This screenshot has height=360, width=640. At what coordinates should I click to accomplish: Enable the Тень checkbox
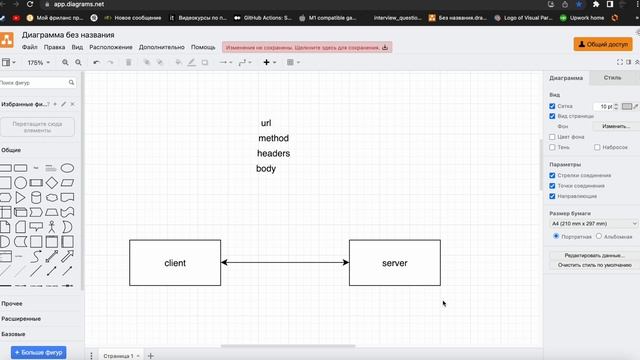552,147
